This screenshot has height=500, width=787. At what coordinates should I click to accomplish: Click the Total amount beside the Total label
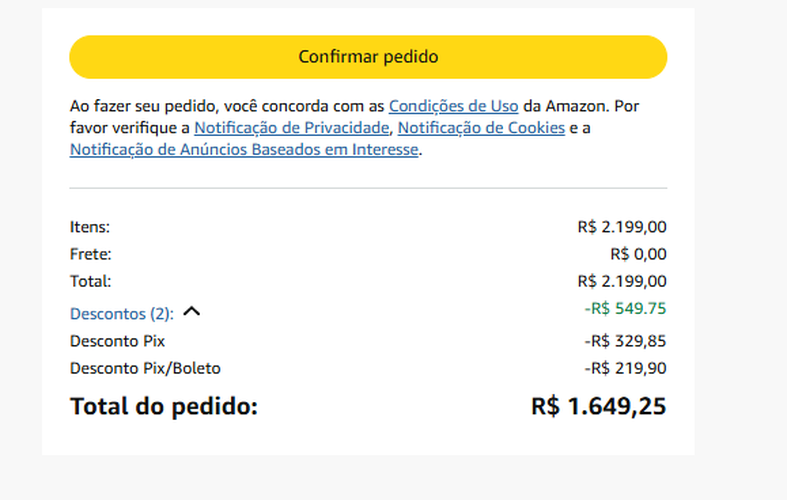tap(622, 281)
